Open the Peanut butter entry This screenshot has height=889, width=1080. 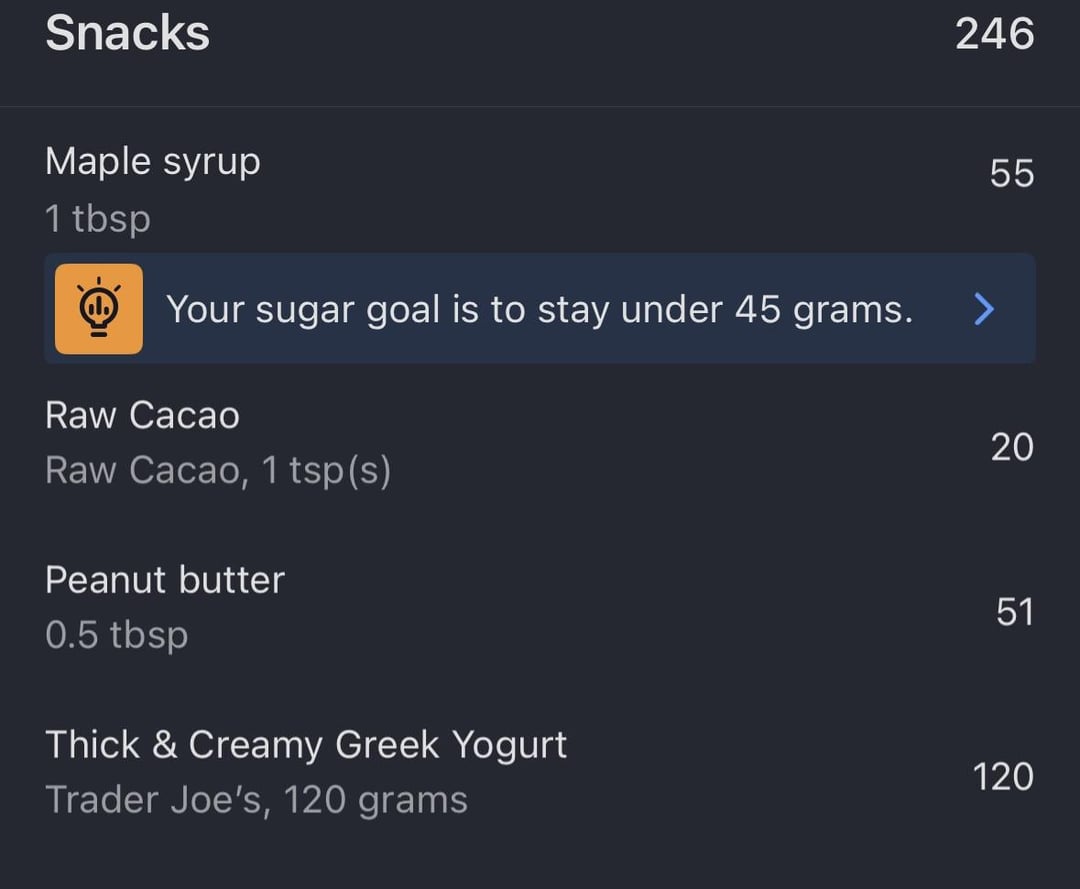540,607
